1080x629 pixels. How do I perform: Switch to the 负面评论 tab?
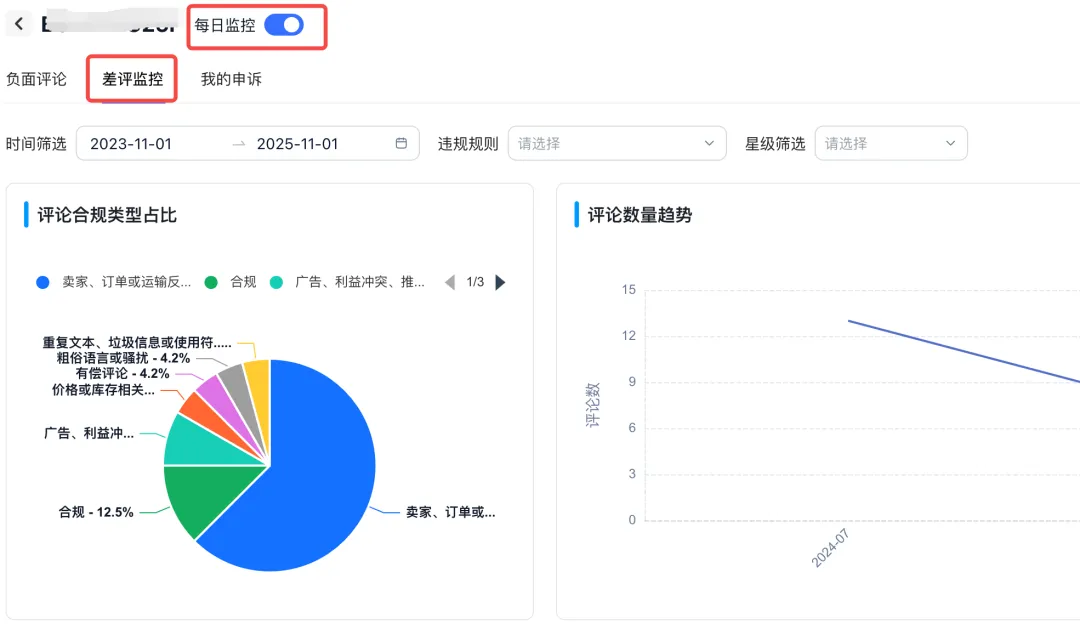point(36,79)
